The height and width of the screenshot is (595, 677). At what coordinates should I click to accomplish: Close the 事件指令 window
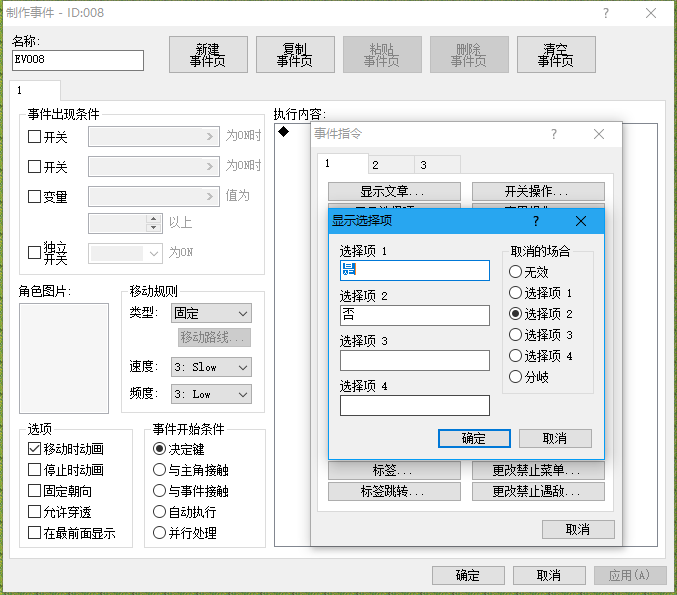click(x=599, y=134)
